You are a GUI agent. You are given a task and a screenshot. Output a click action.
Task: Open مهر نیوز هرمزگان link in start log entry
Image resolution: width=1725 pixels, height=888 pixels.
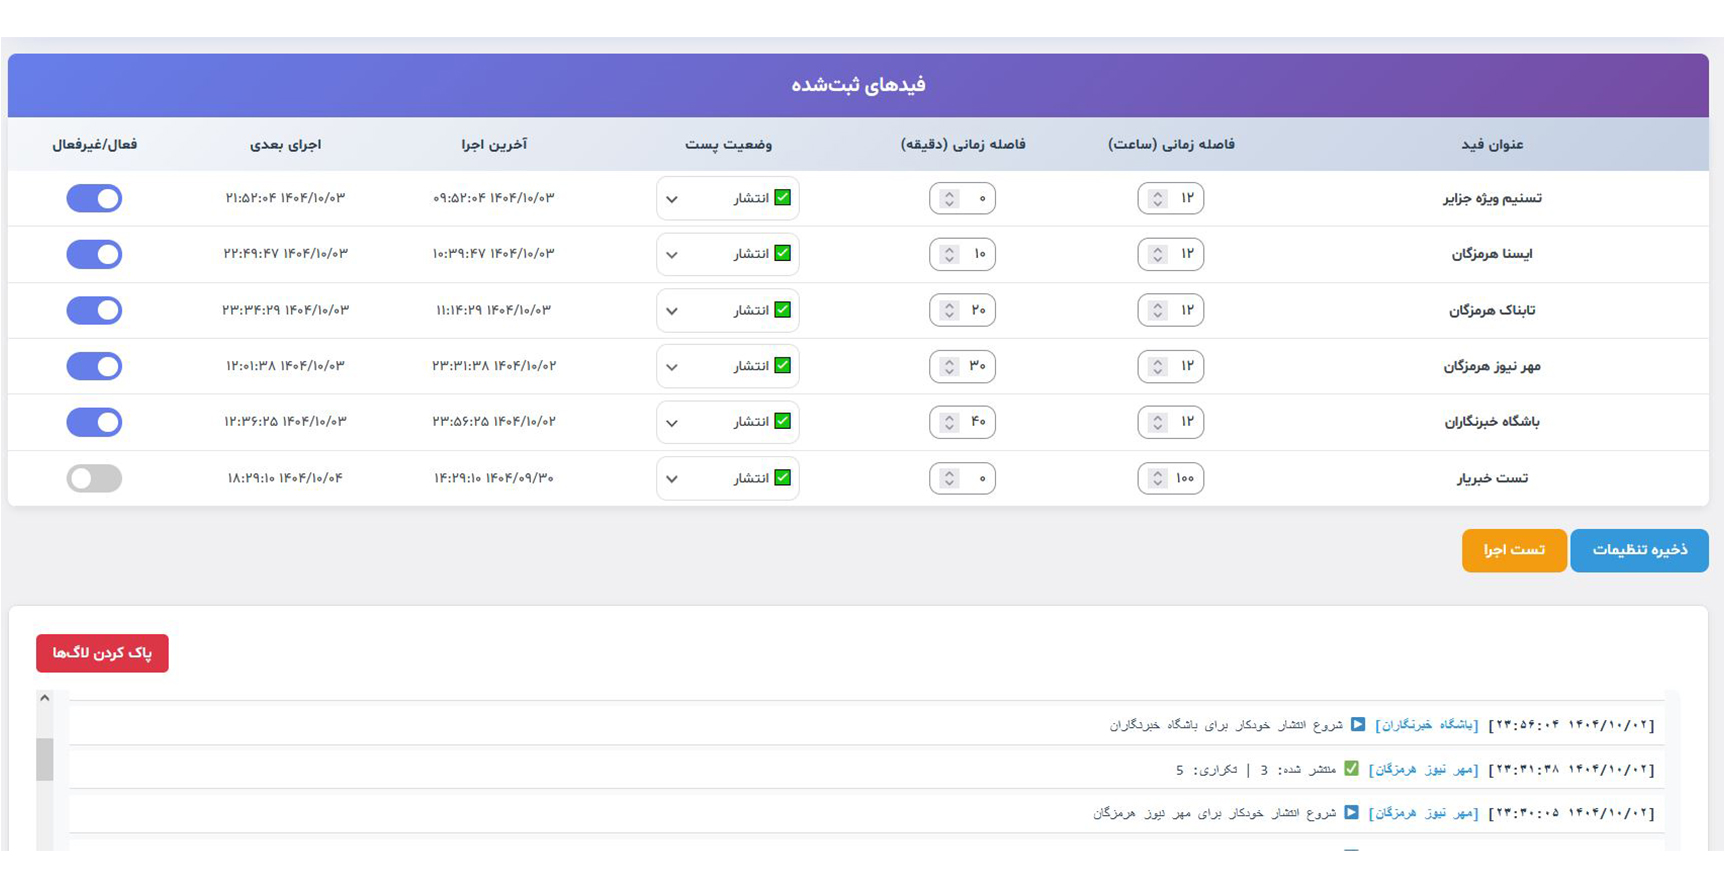pyautogui.click(x=1423, y=813)
